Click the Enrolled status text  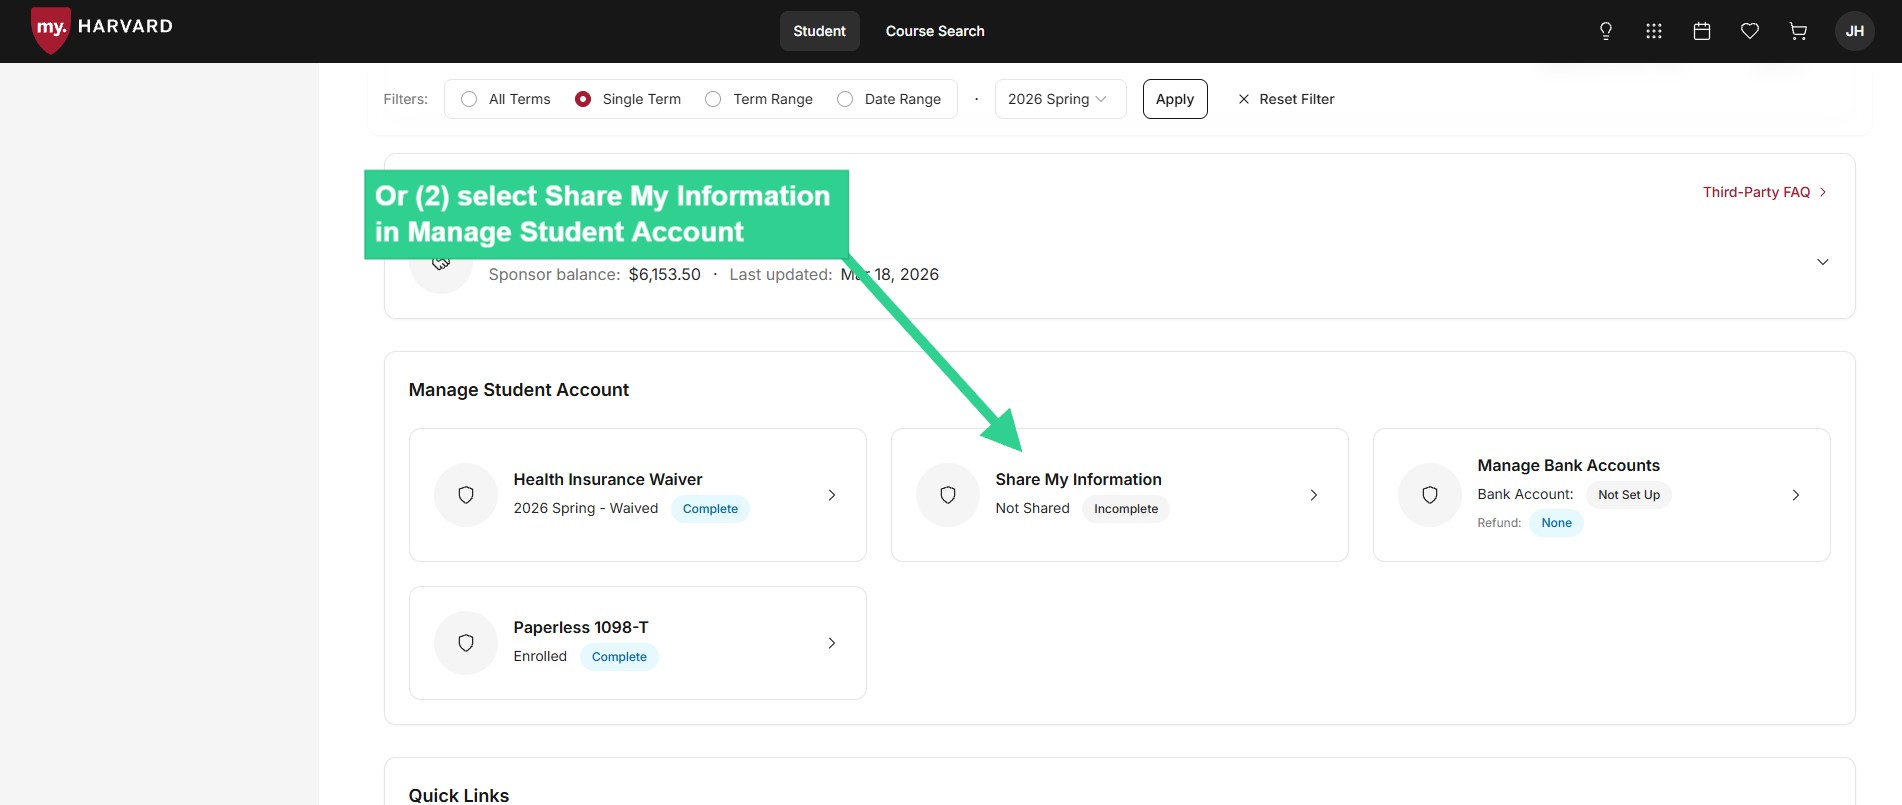click(540, 656)
